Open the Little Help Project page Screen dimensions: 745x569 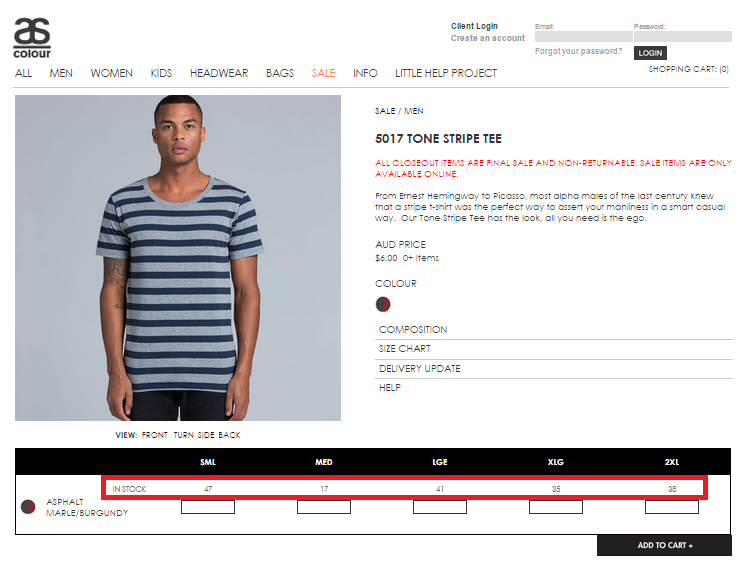click(446, 73)
